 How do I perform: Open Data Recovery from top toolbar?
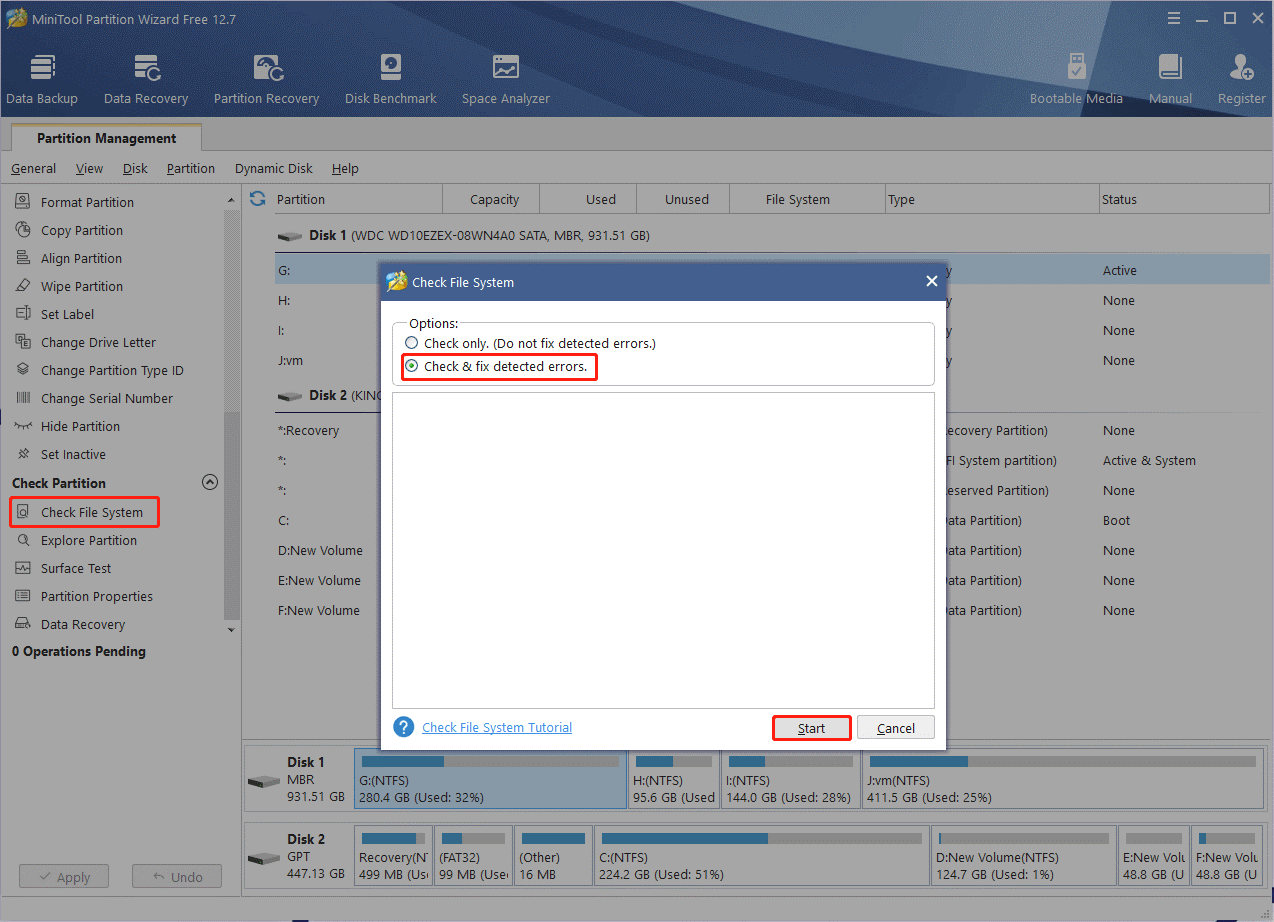(x=146, y=79)
